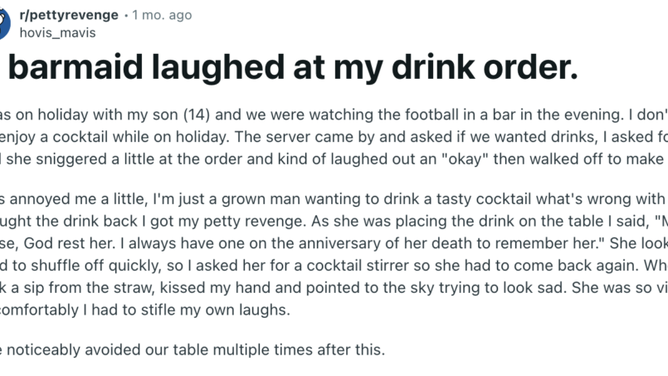Click the word 'barmaid' in the title

point(75,67)
